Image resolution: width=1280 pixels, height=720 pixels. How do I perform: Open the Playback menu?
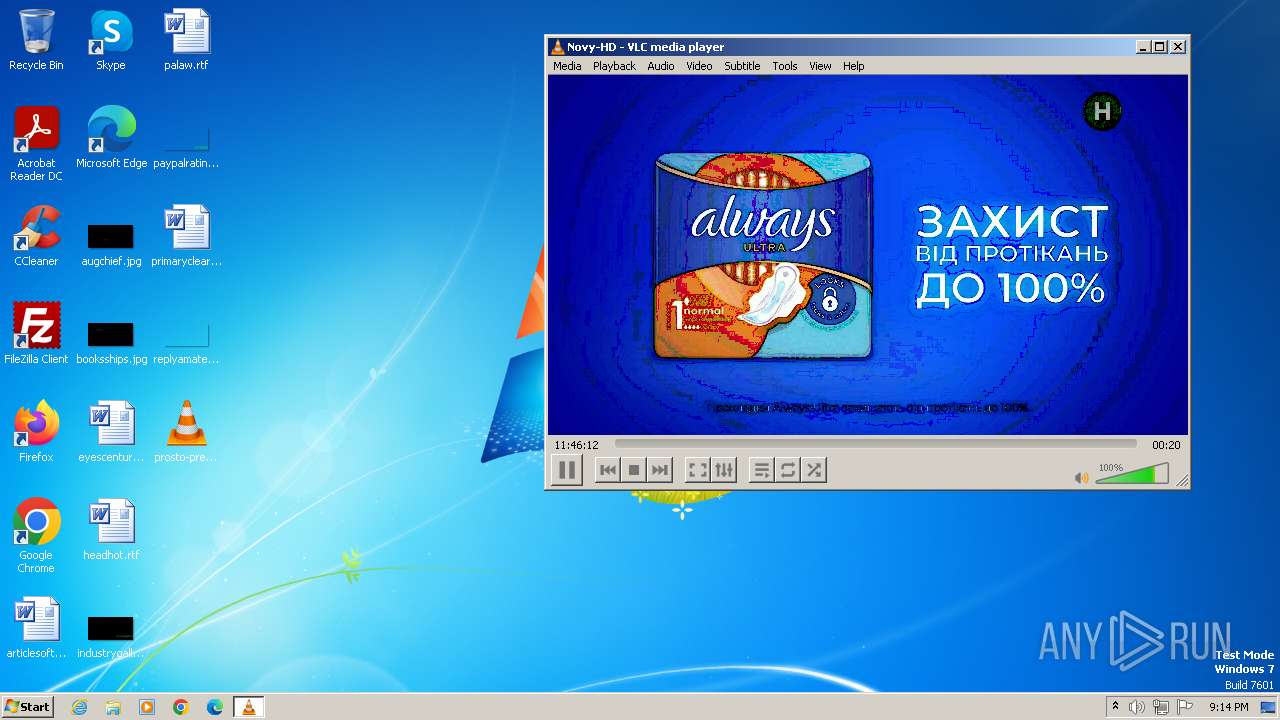point(614,66)
